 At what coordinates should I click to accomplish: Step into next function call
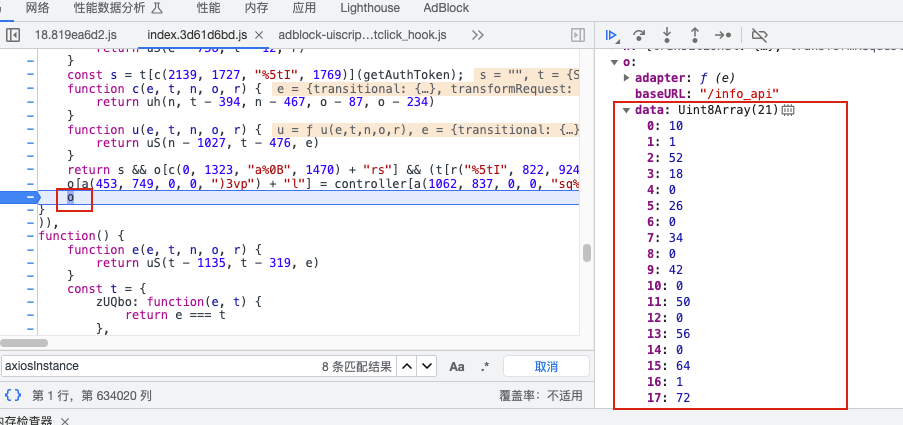(x=667, y=35)
